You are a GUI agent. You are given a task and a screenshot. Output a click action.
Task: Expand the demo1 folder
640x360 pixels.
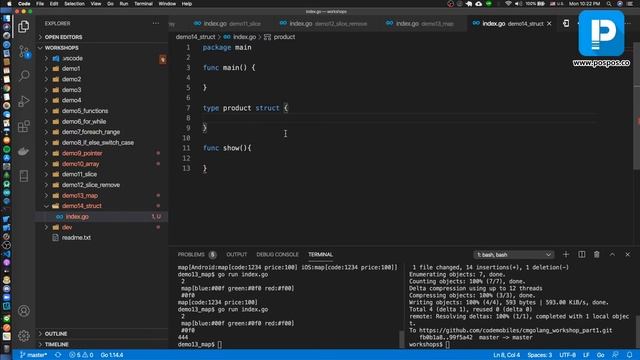(71, 69)
